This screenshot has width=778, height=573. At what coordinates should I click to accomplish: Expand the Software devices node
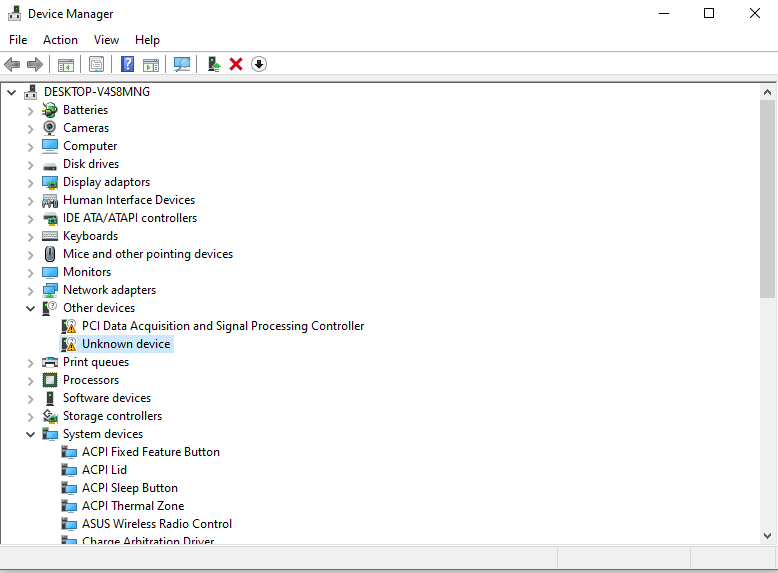coord(30,399)
